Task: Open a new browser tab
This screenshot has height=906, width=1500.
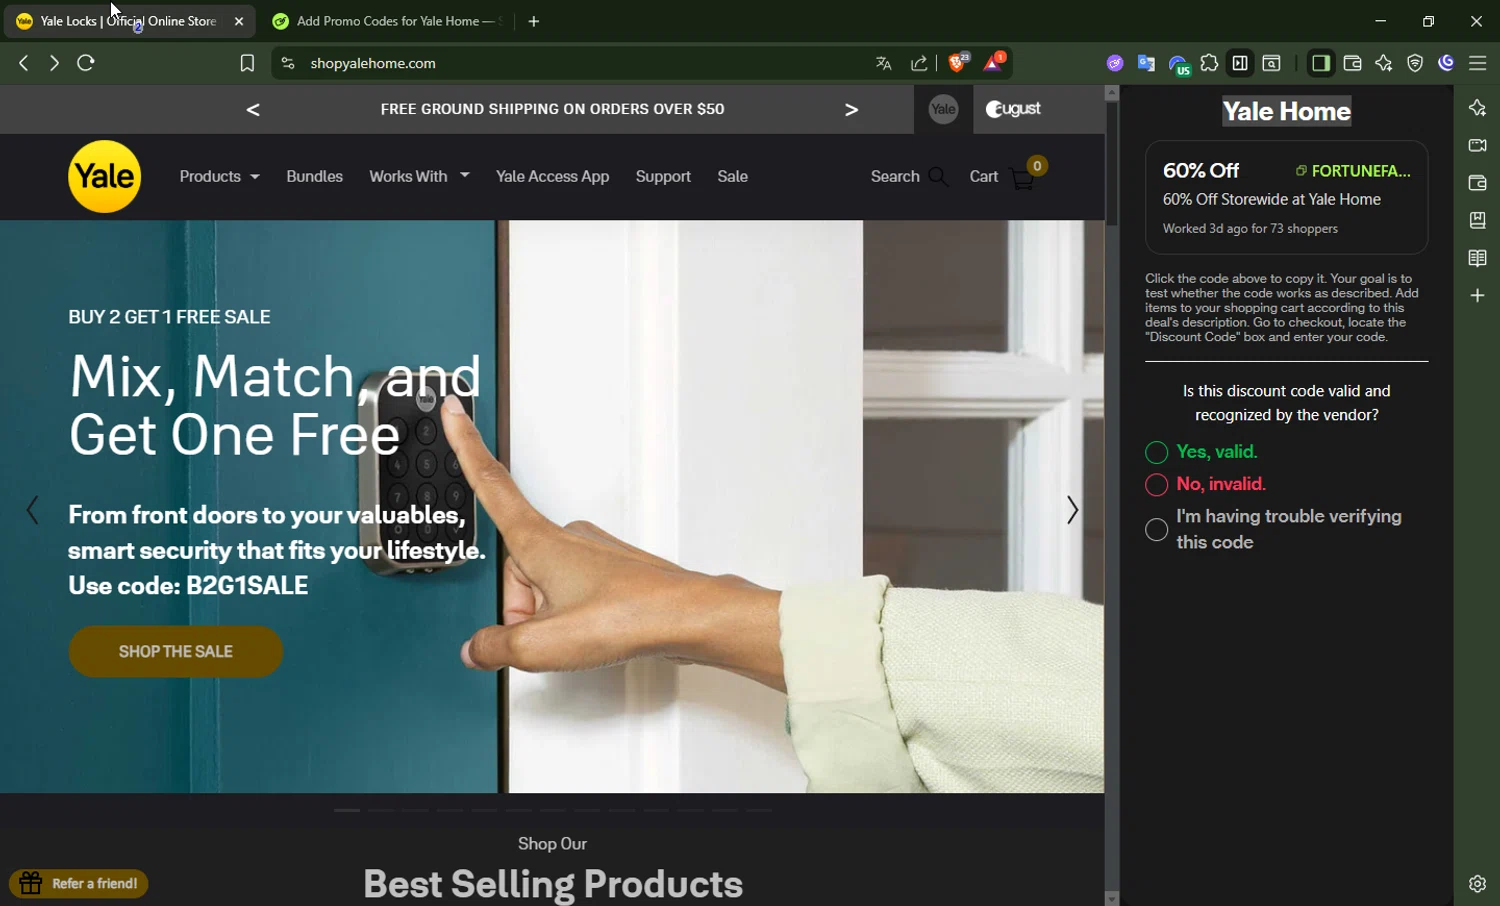Action: 534,21
